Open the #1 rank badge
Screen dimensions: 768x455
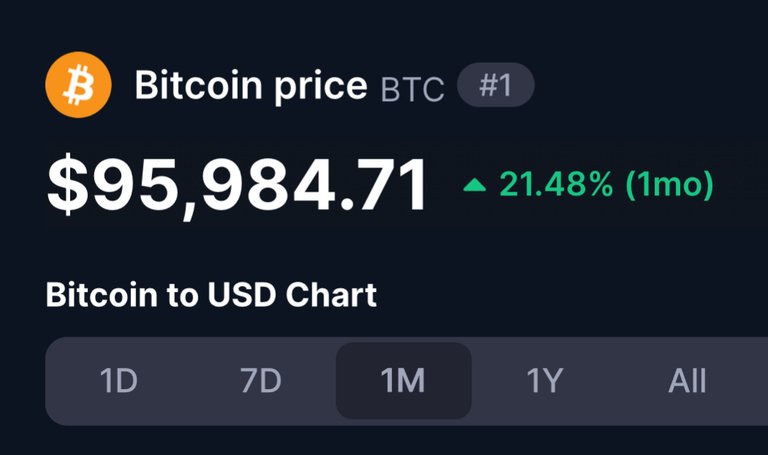click(496, 85)
